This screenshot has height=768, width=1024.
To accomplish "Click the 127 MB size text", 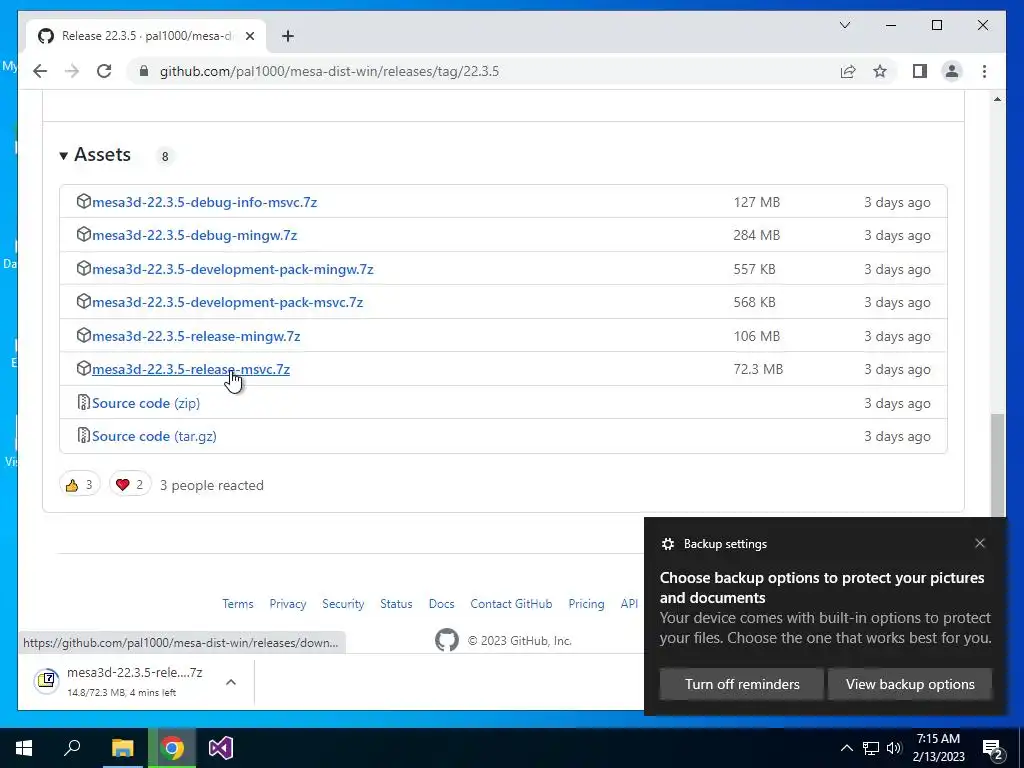I will 756,202.
